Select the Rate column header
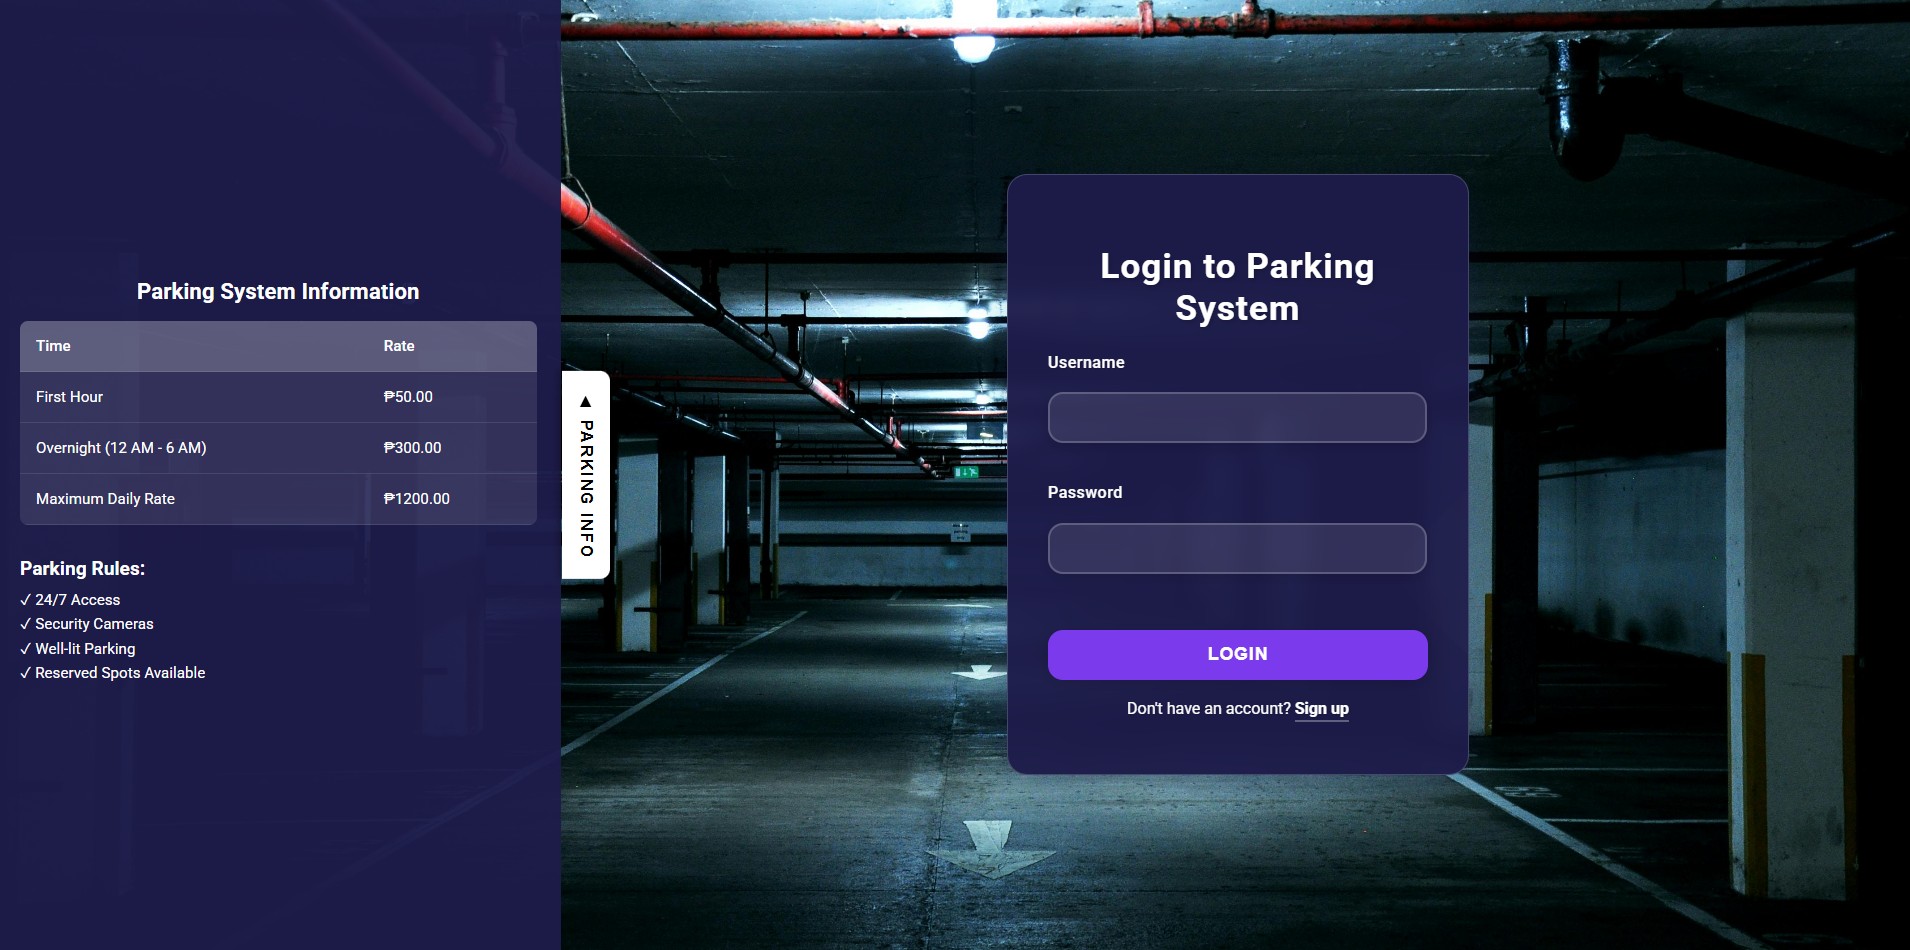The width and height of the screenshot is (1910, 950). pyautogui.click(x=399, y=346)
